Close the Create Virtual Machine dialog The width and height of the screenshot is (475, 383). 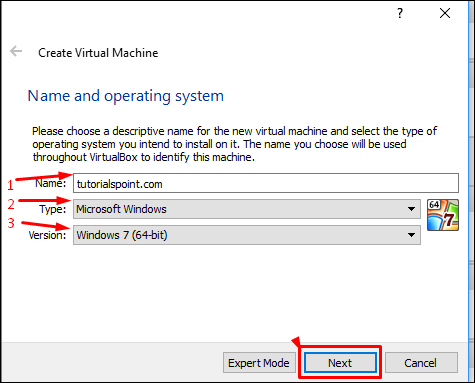tap(445, 13)
